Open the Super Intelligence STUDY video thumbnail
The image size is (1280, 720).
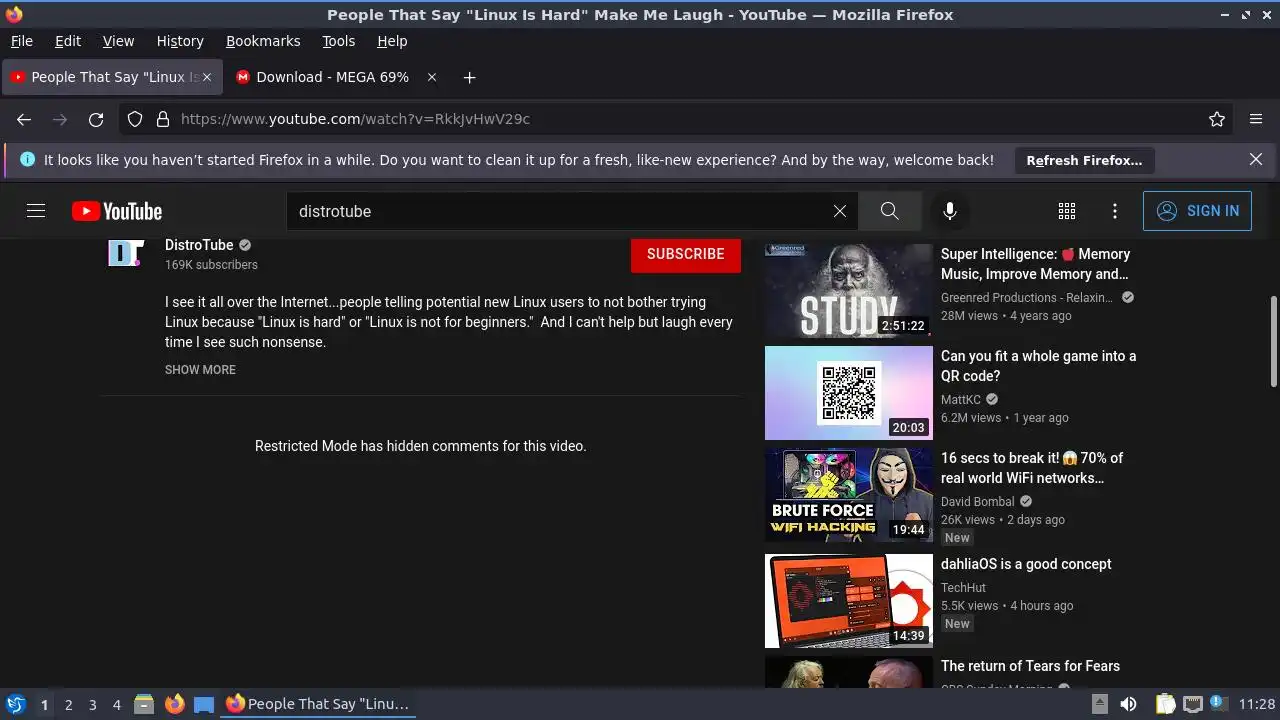click(849, 291)
